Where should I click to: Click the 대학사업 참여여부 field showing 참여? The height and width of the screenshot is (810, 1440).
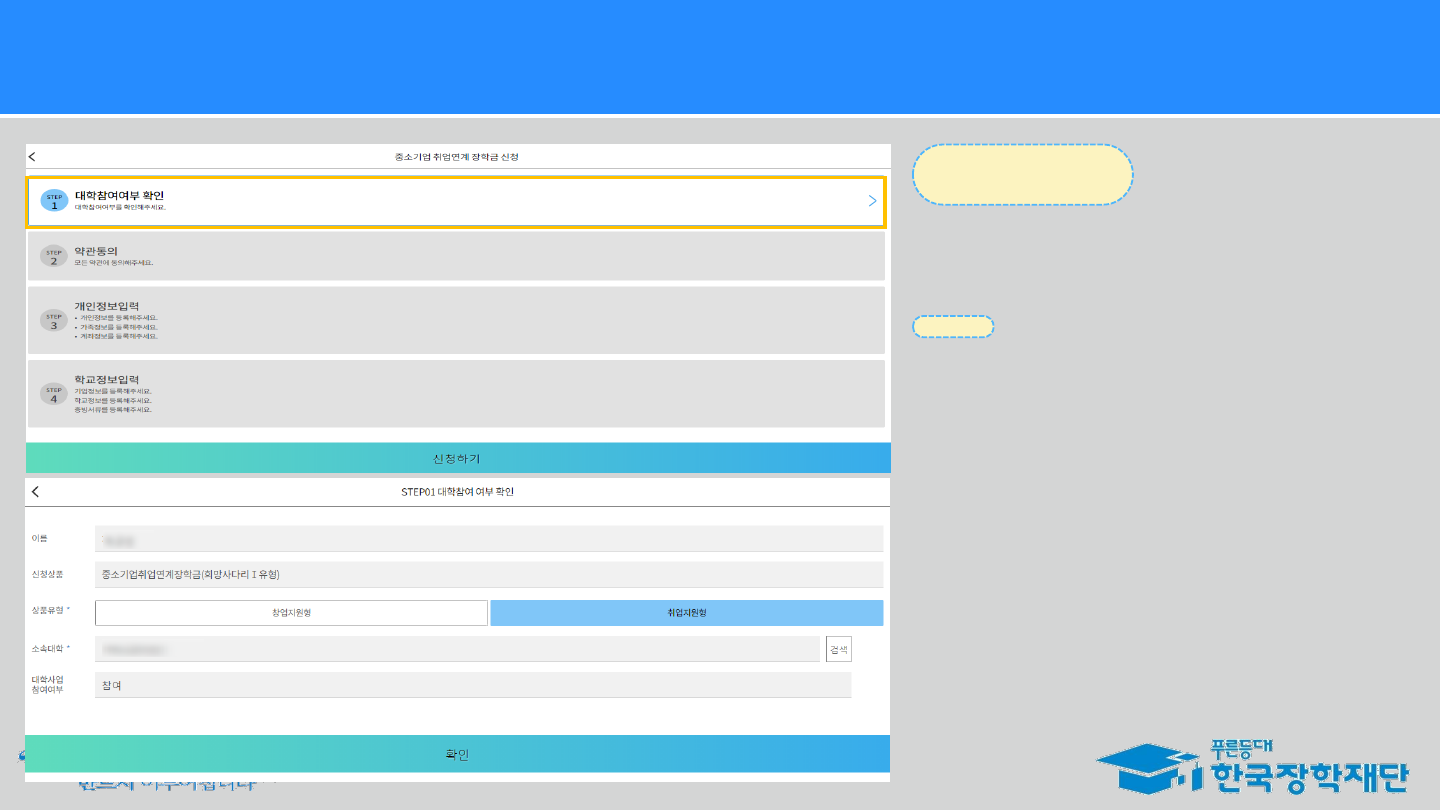pyautogui.click(x=472, y=685)
